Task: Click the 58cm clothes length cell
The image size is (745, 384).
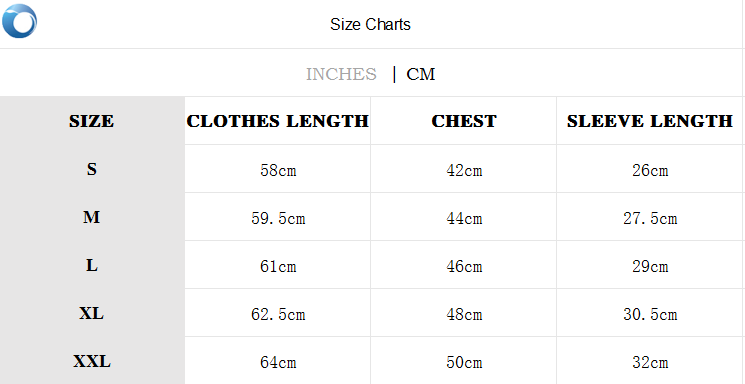Action: [278, 170]
